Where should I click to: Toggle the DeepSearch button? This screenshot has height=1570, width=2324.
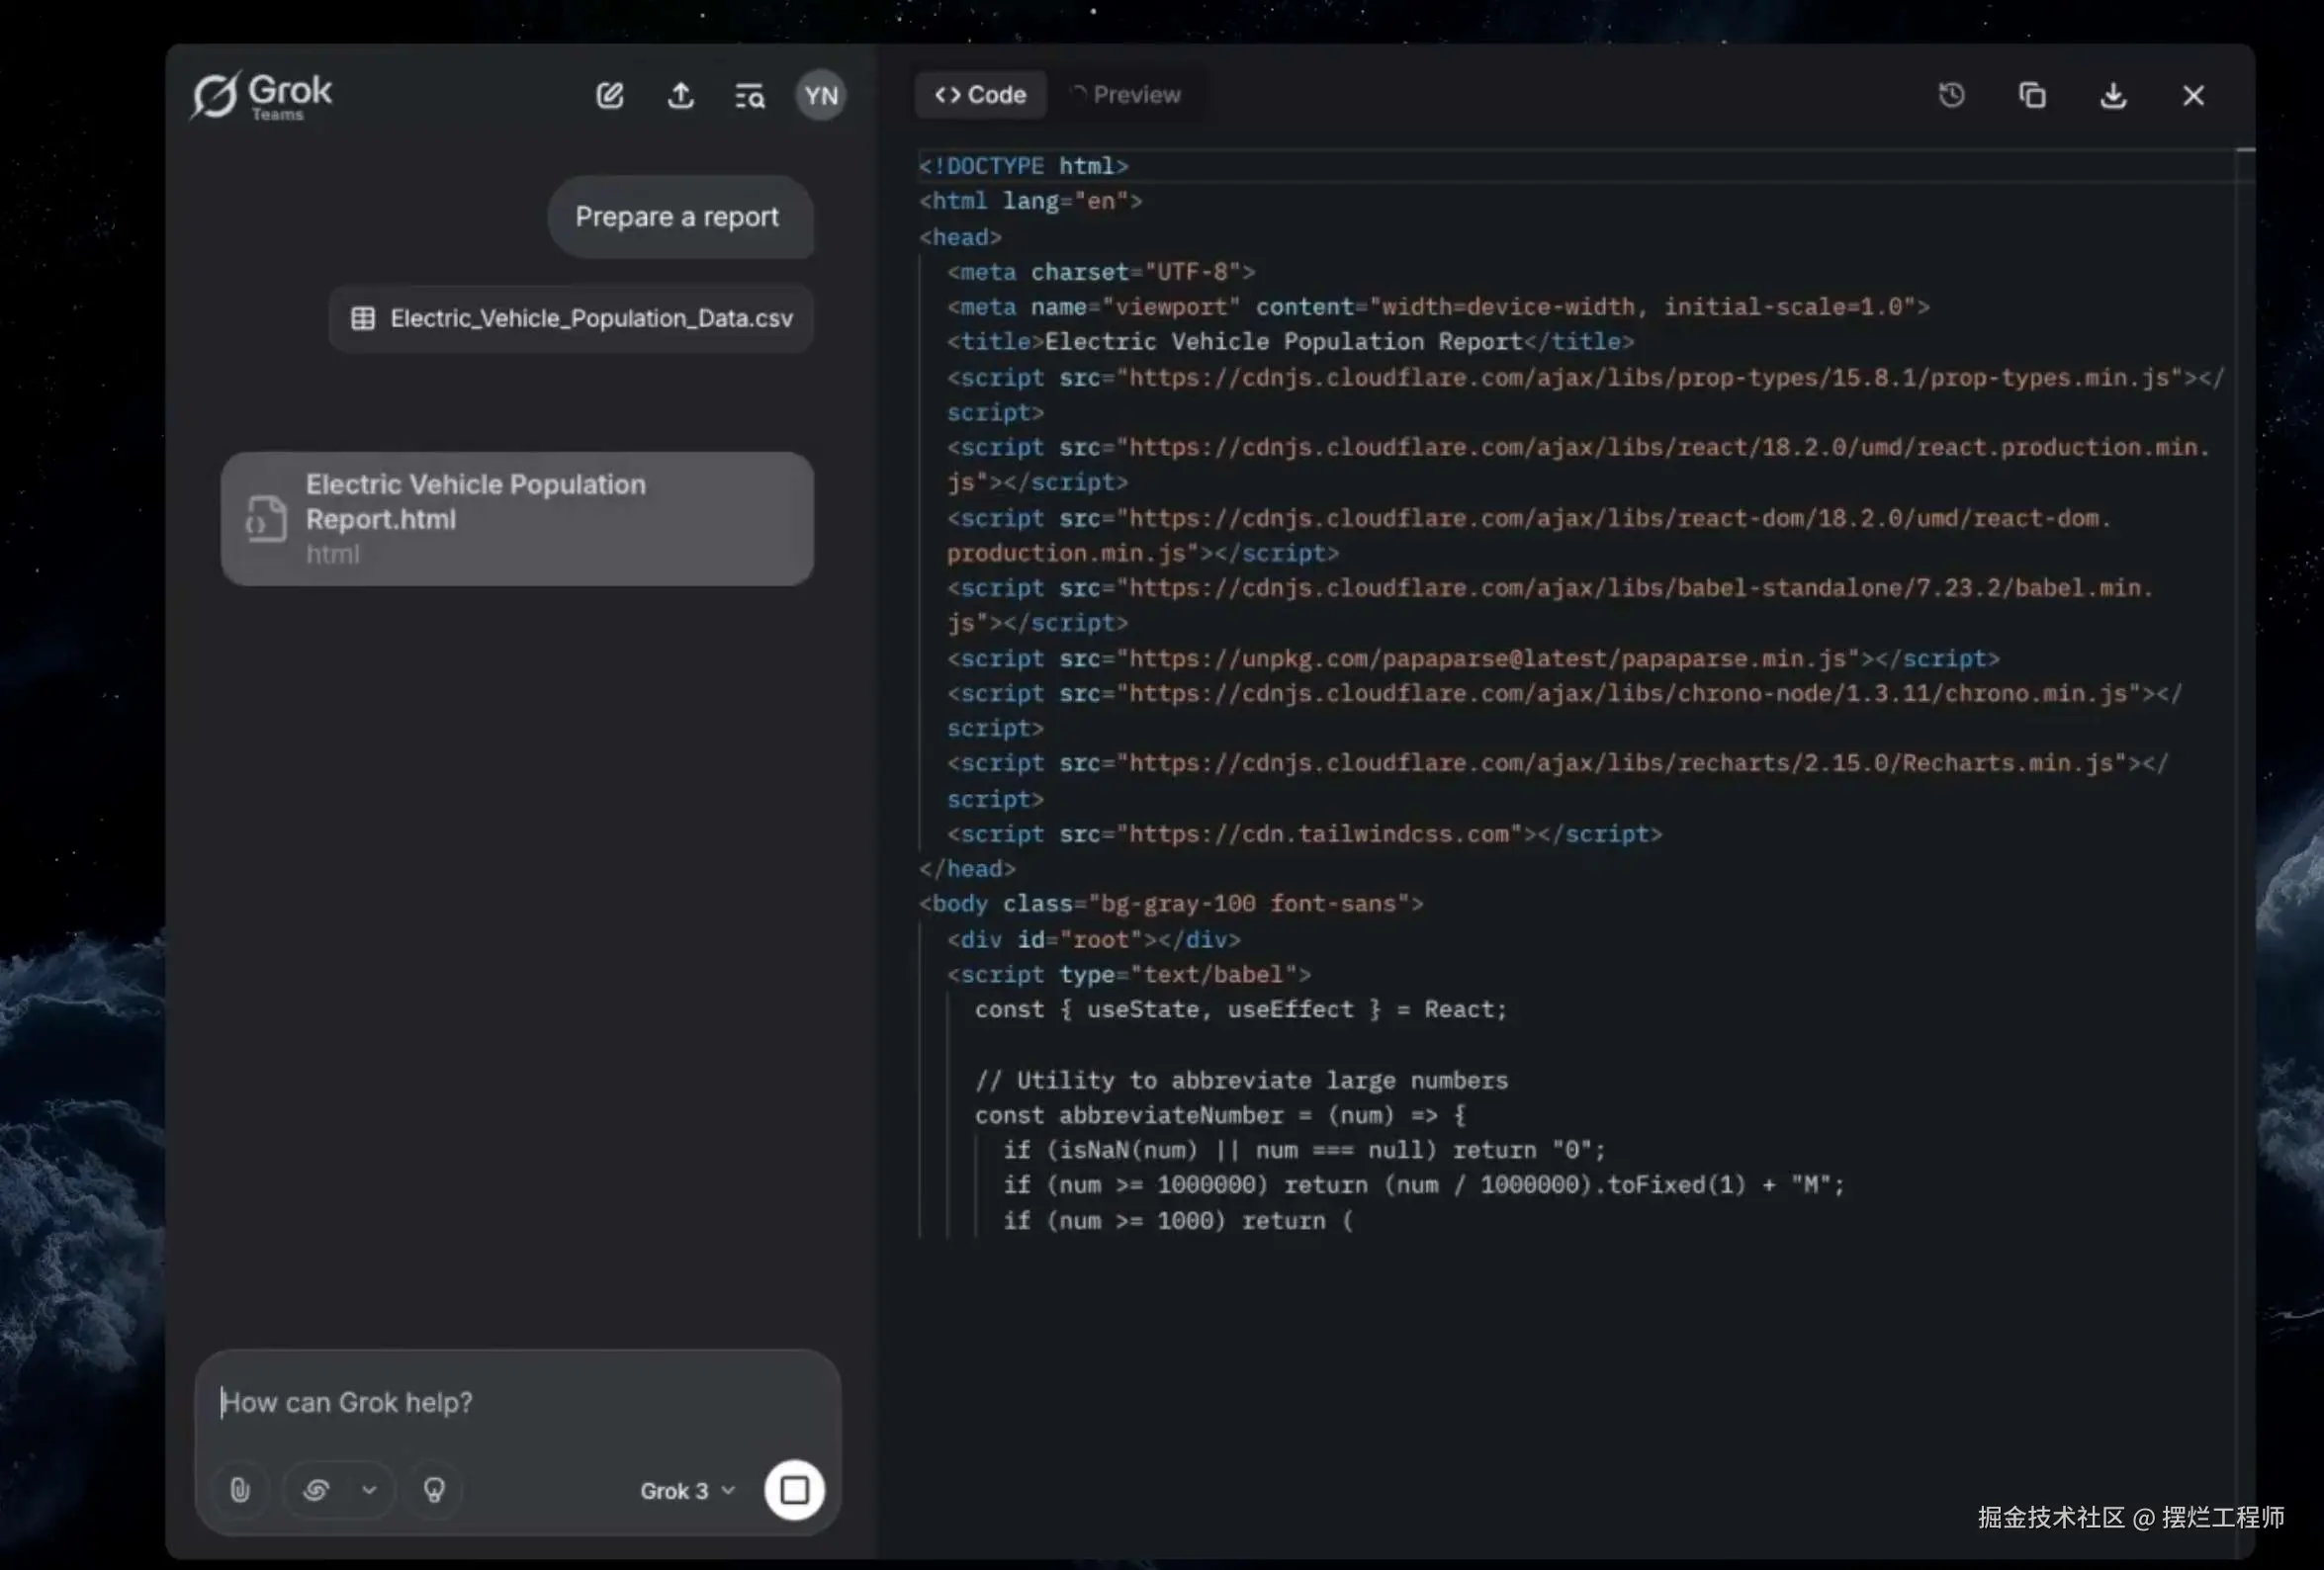pyautogui.click(x=316, y=1490)
